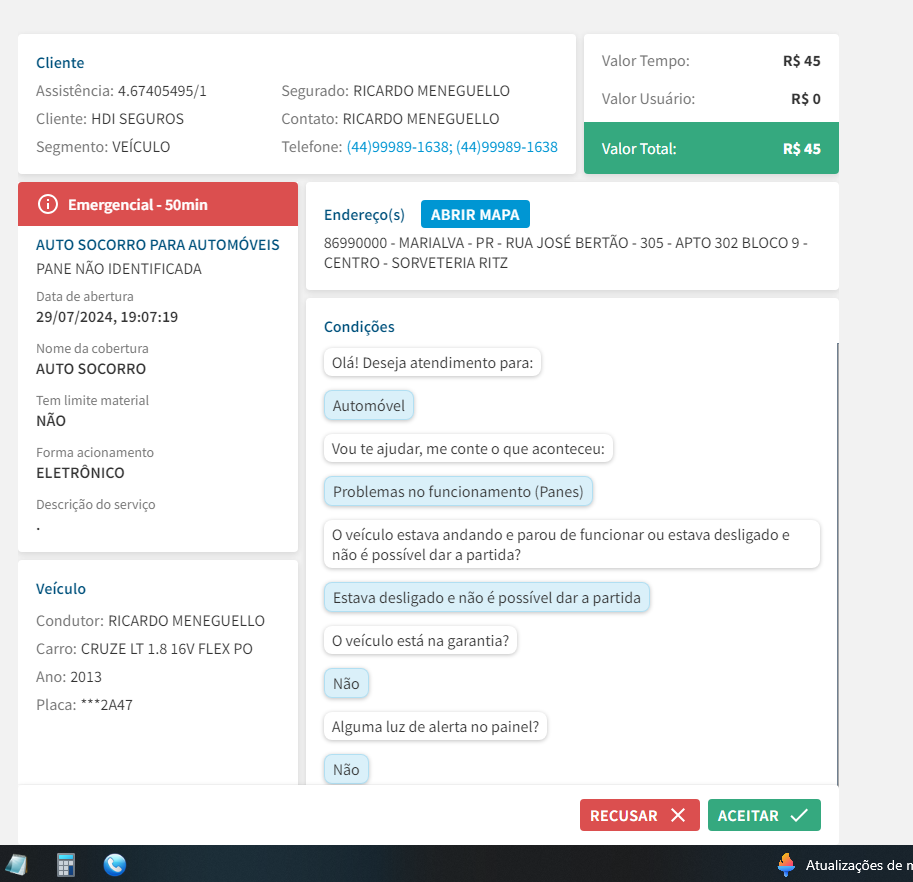
Task: Click 'Estava desligado e não é possível' answer
Action: pos(487,598)
